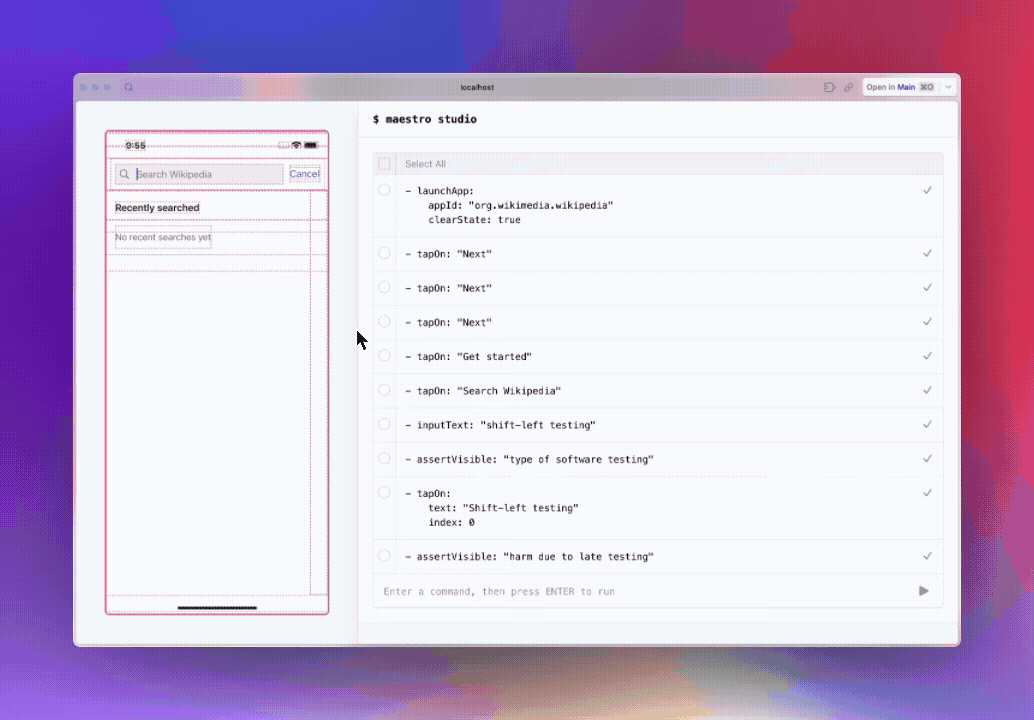Click the home indicator bar on the device
The image size is (1034, 720).
217,608
